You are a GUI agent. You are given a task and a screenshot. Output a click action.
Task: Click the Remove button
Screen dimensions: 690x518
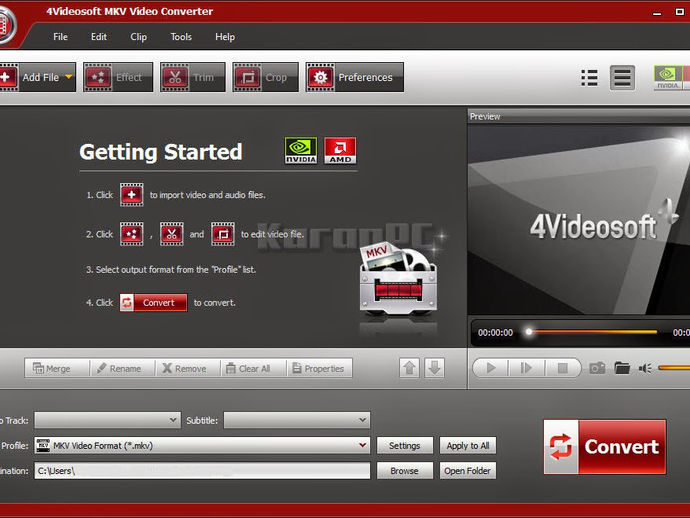click(x=188, y=368)
